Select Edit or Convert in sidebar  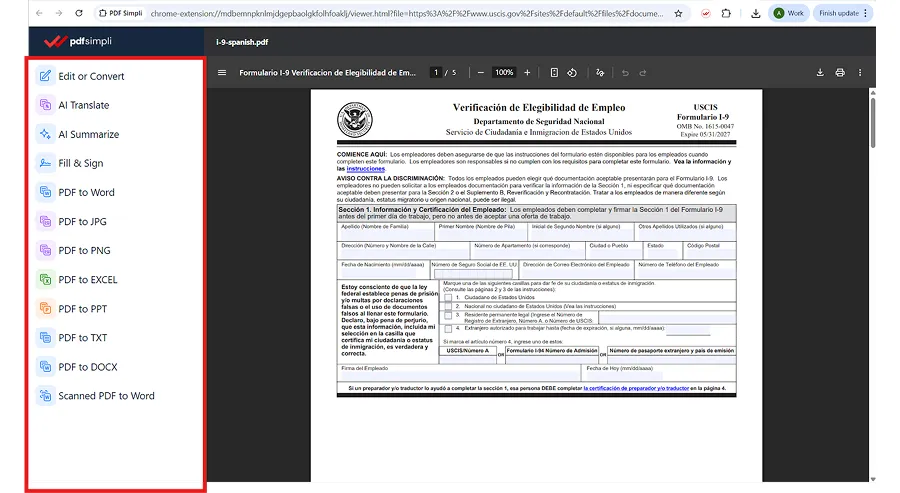click(91, 76)
